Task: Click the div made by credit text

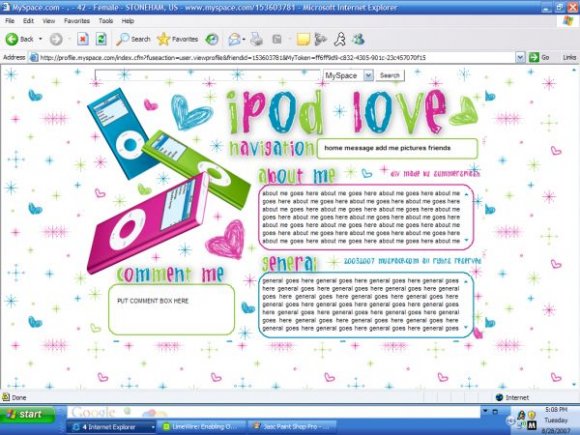Action: pyautogui.click(x=435, y=173)
